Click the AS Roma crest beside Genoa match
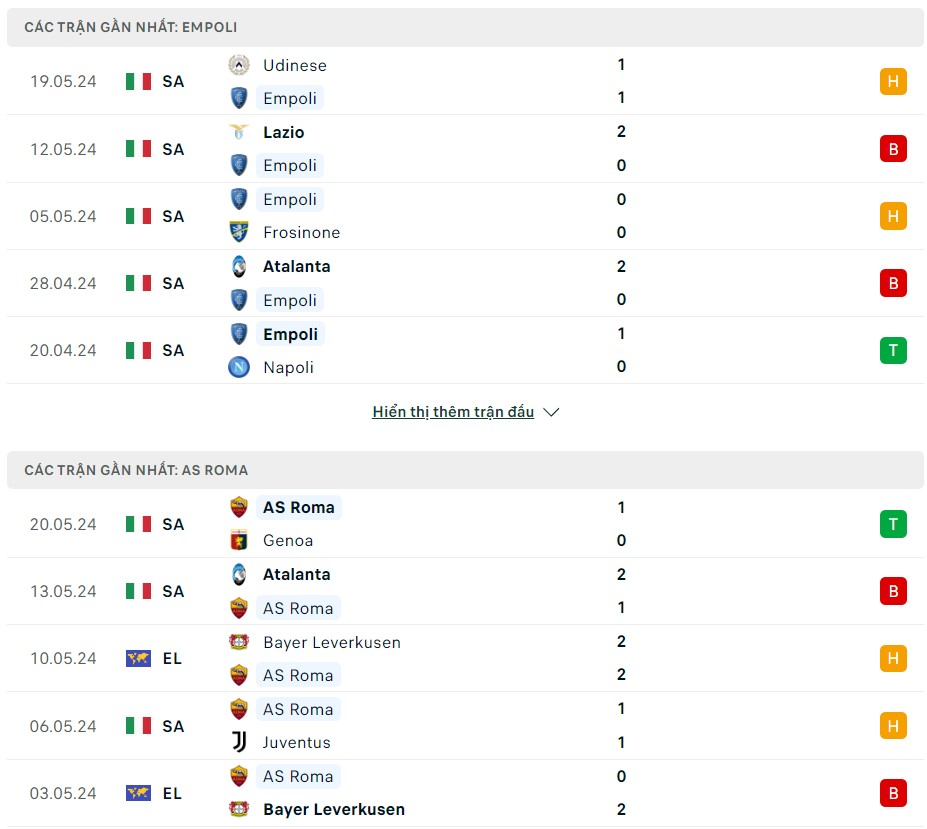927x829 pixels. pyautogui.click(x=239, y=507)
